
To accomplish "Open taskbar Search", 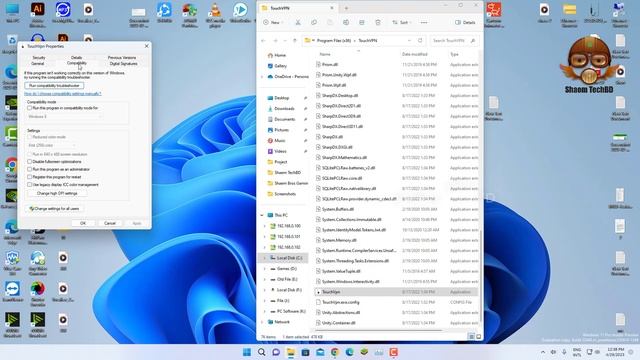I will tap(262, 352).
